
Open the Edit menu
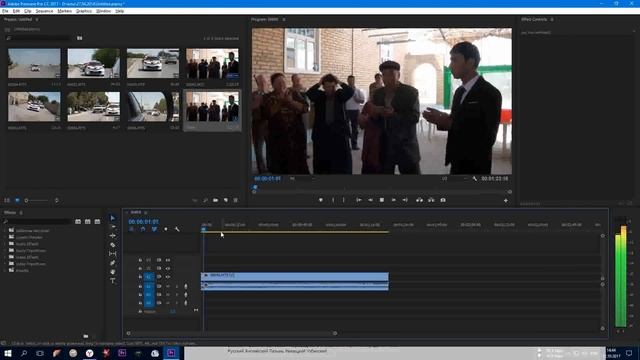[x=16, y=11]
